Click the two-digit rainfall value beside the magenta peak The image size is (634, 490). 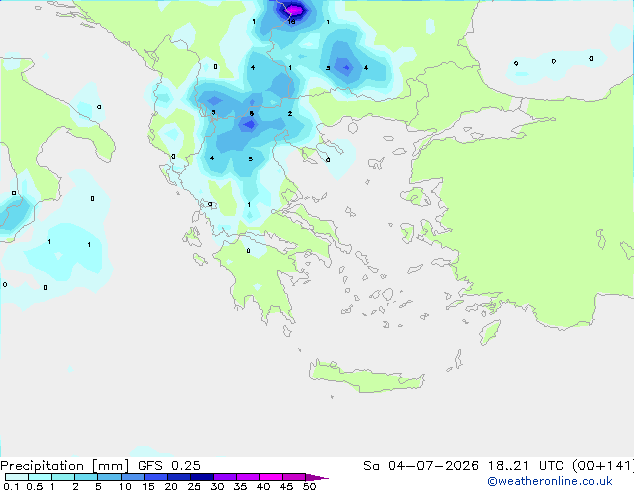point(292,22)
